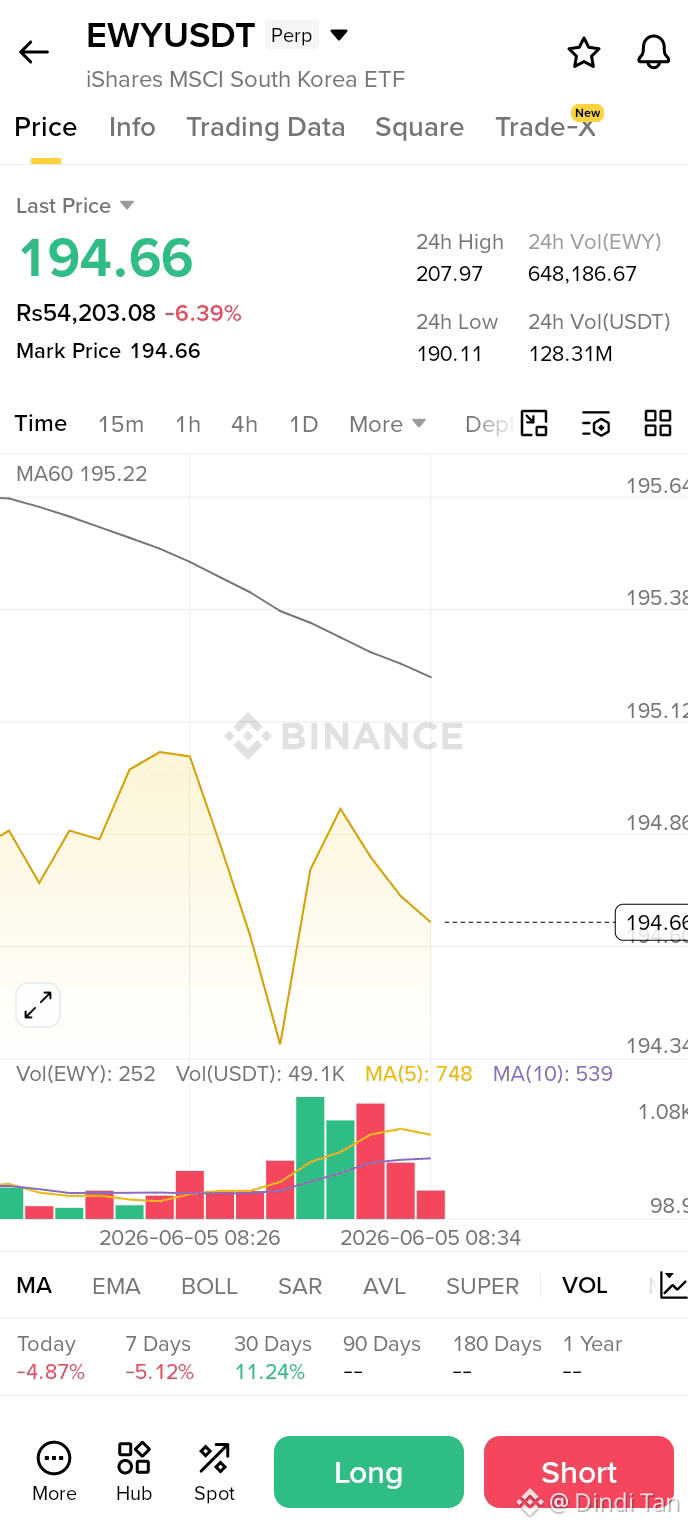This screenshot has width=688, height=1528.
Task: Expand the EWYUSDT pair selector arrow
Action: click(339, 35)
